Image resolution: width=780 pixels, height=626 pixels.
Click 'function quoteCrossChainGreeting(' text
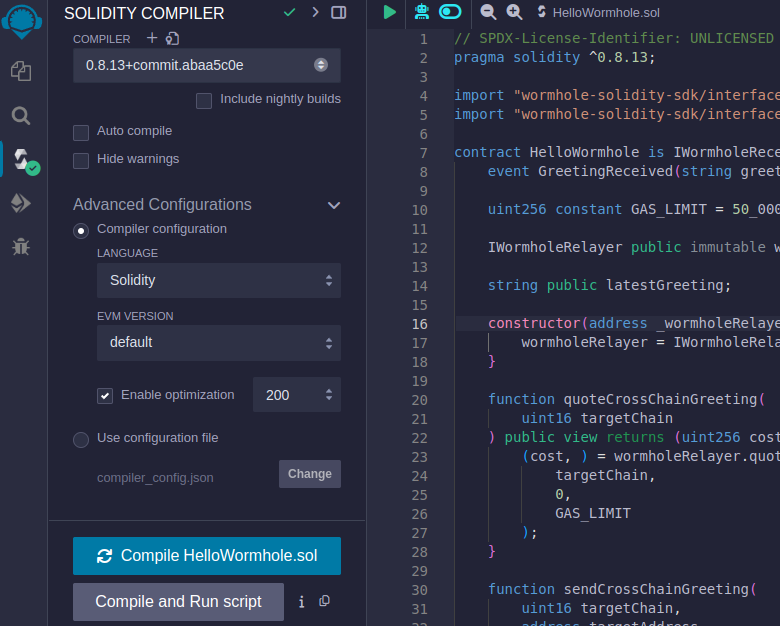[626, 399]
